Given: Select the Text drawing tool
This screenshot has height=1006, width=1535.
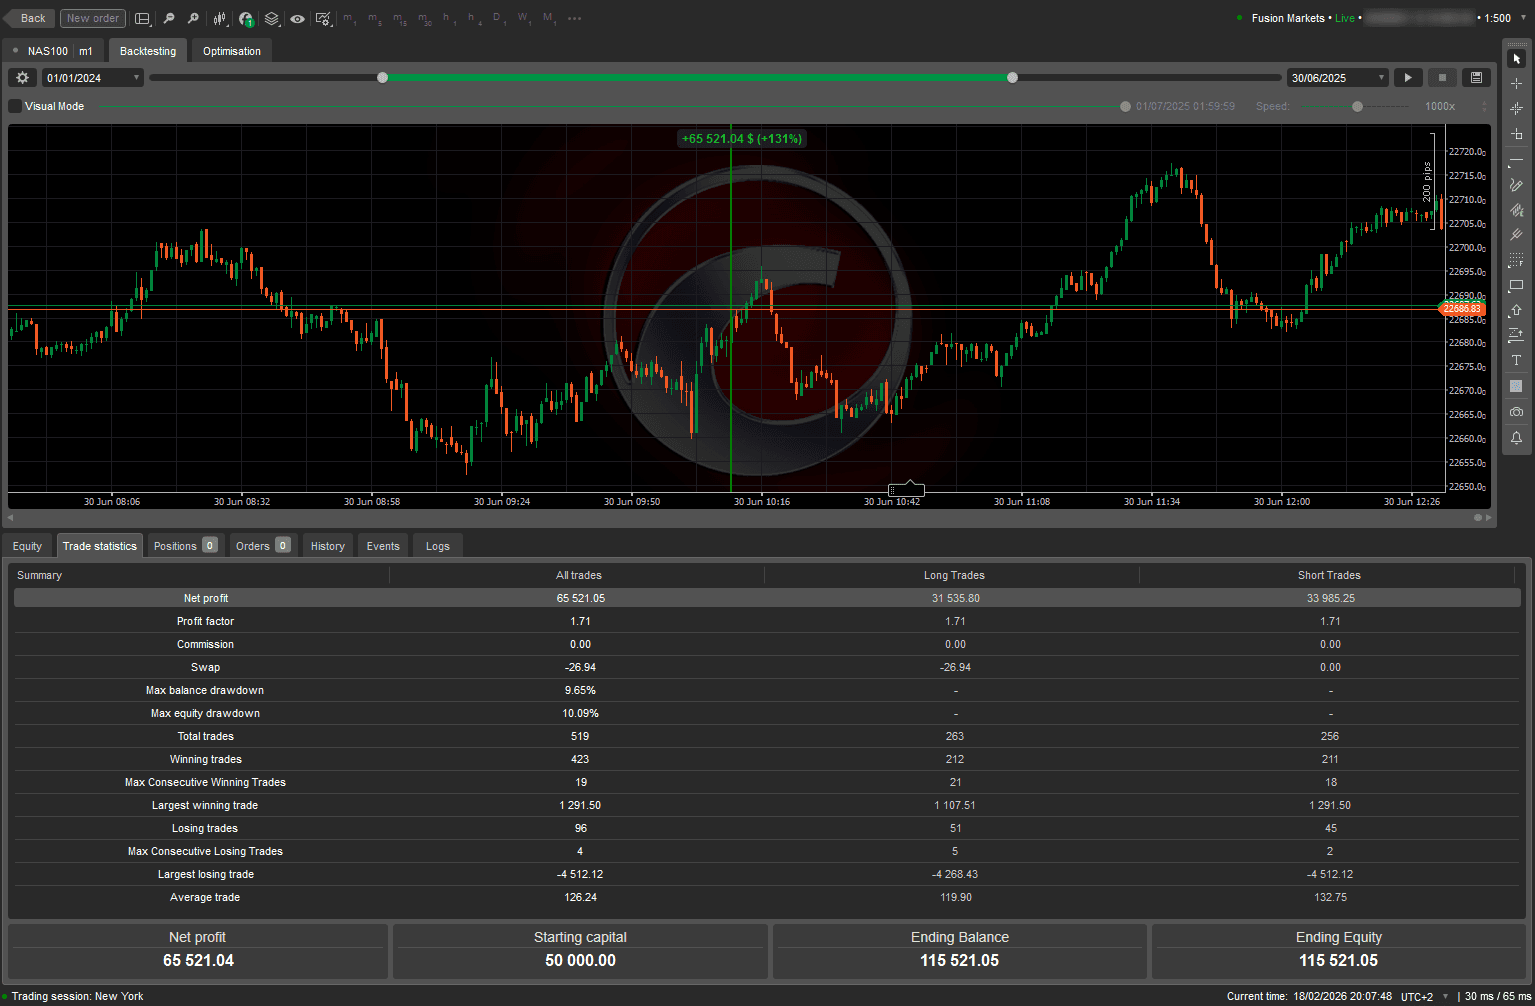Looking at the screenshot, I should [1516, 361].
